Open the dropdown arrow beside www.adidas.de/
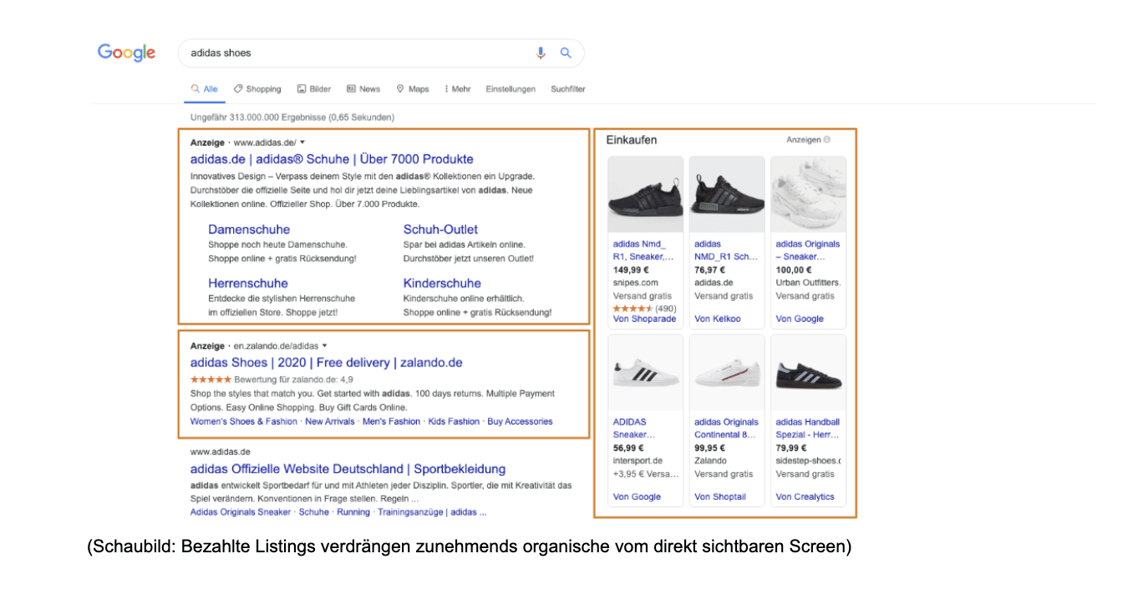 pos(303,143)
